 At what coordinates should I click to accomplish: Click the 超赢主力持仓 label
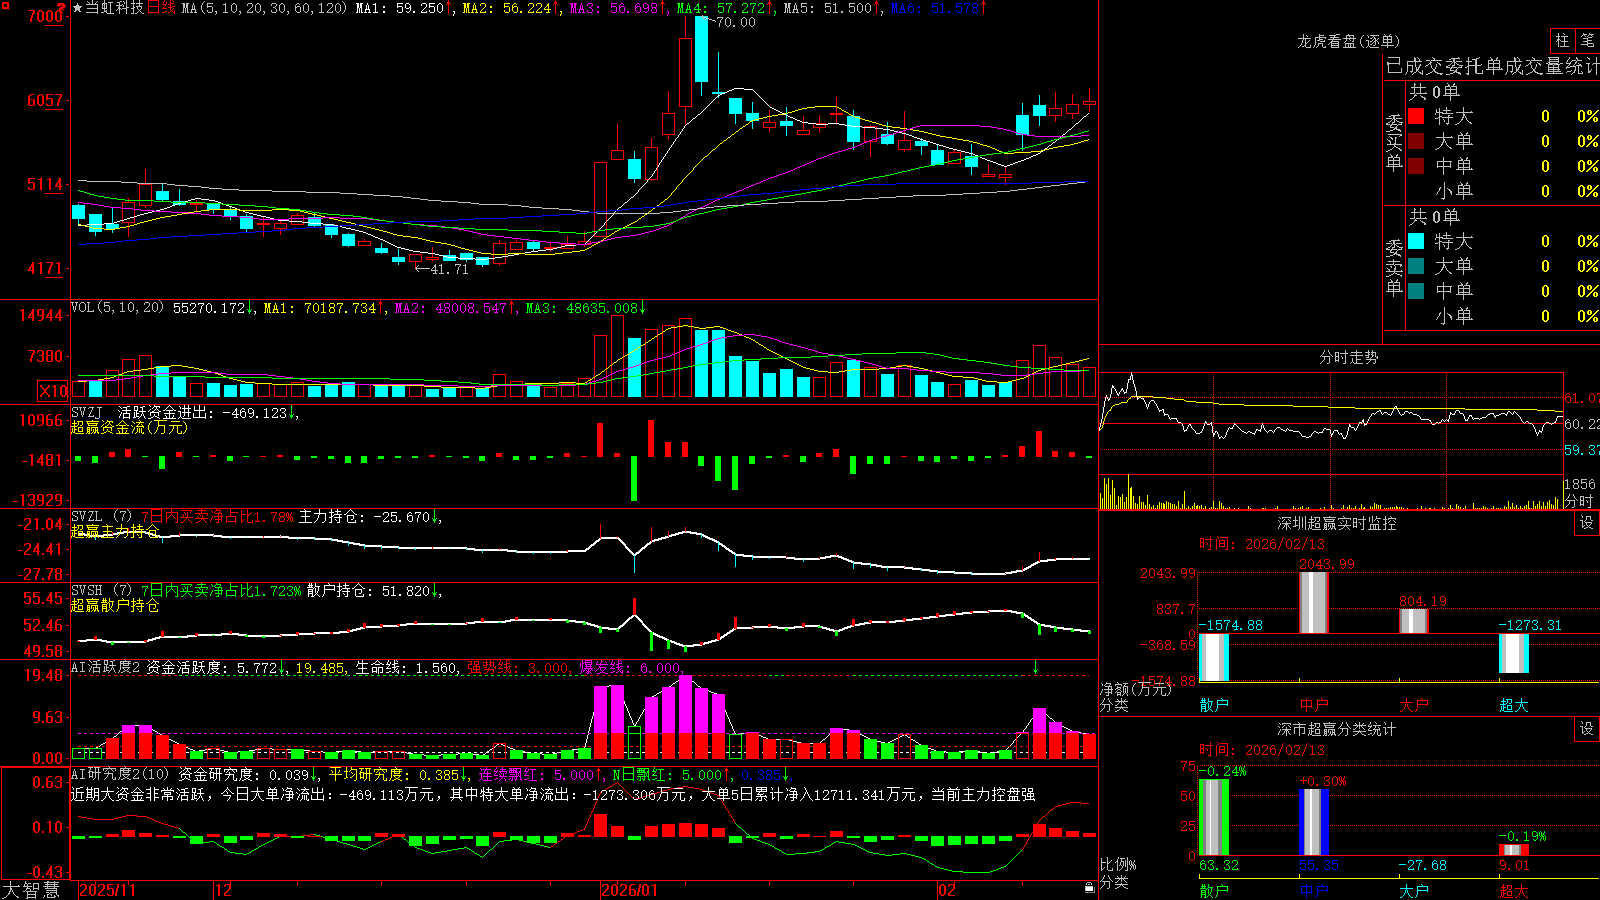tap(115, 531)
